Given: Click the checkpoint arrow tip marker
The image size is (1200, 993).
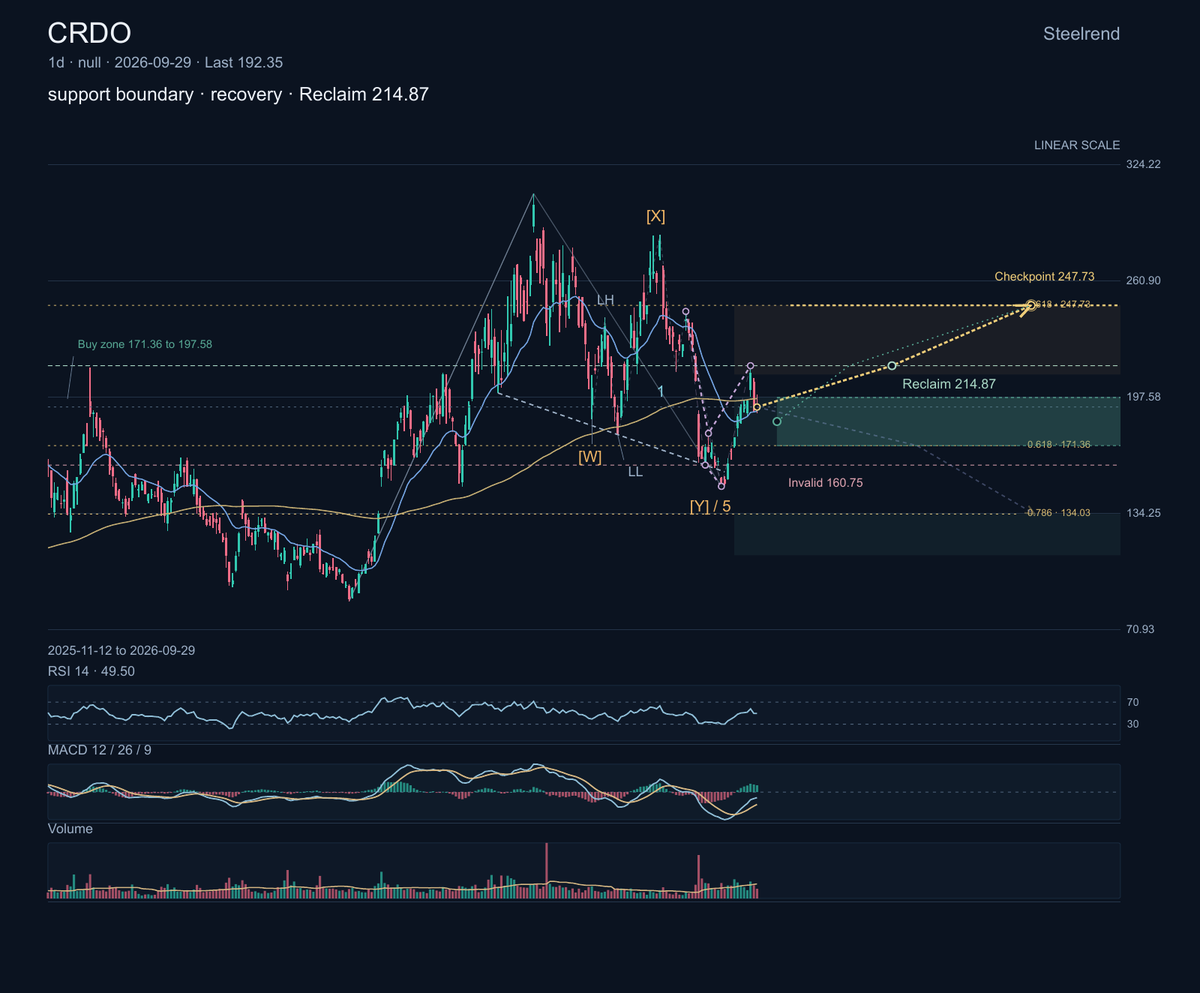Looking at the screenshot, I should coord(1031,305).
